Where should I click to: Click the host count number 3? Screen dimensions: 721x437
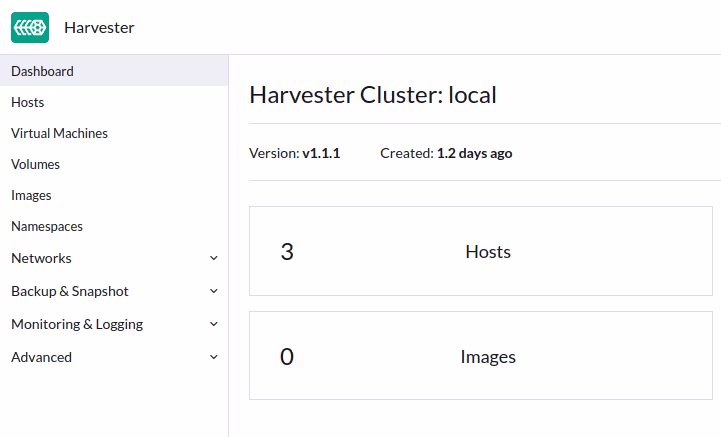point(287,252)
